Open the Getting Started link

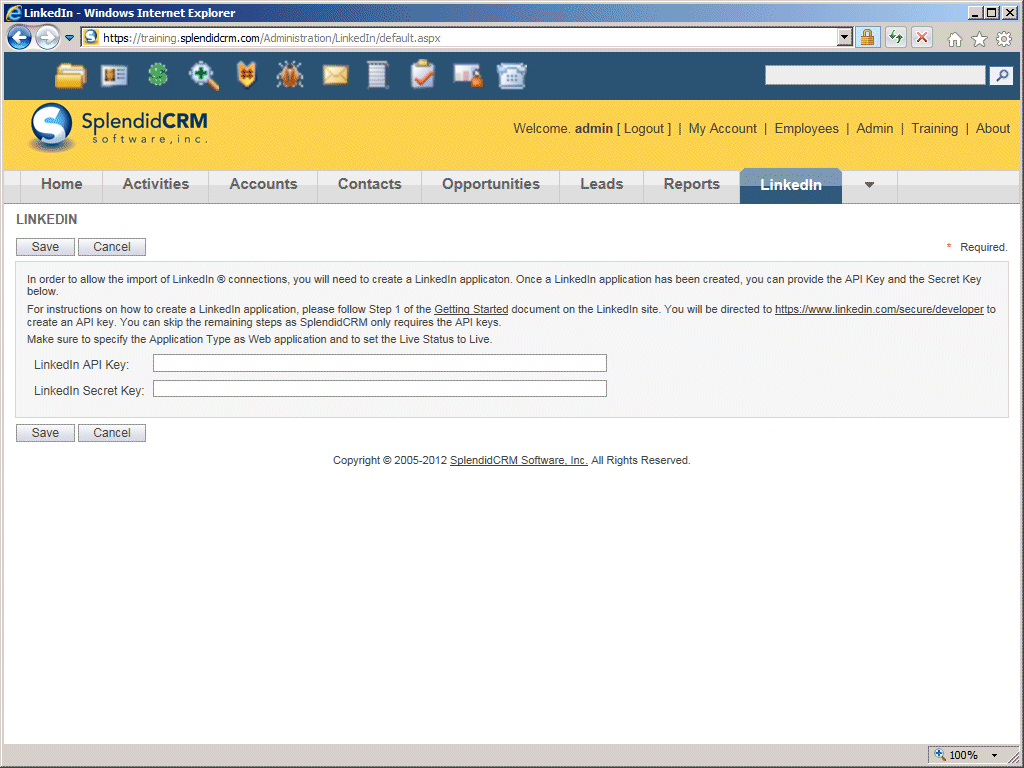(x=471, y=310)
